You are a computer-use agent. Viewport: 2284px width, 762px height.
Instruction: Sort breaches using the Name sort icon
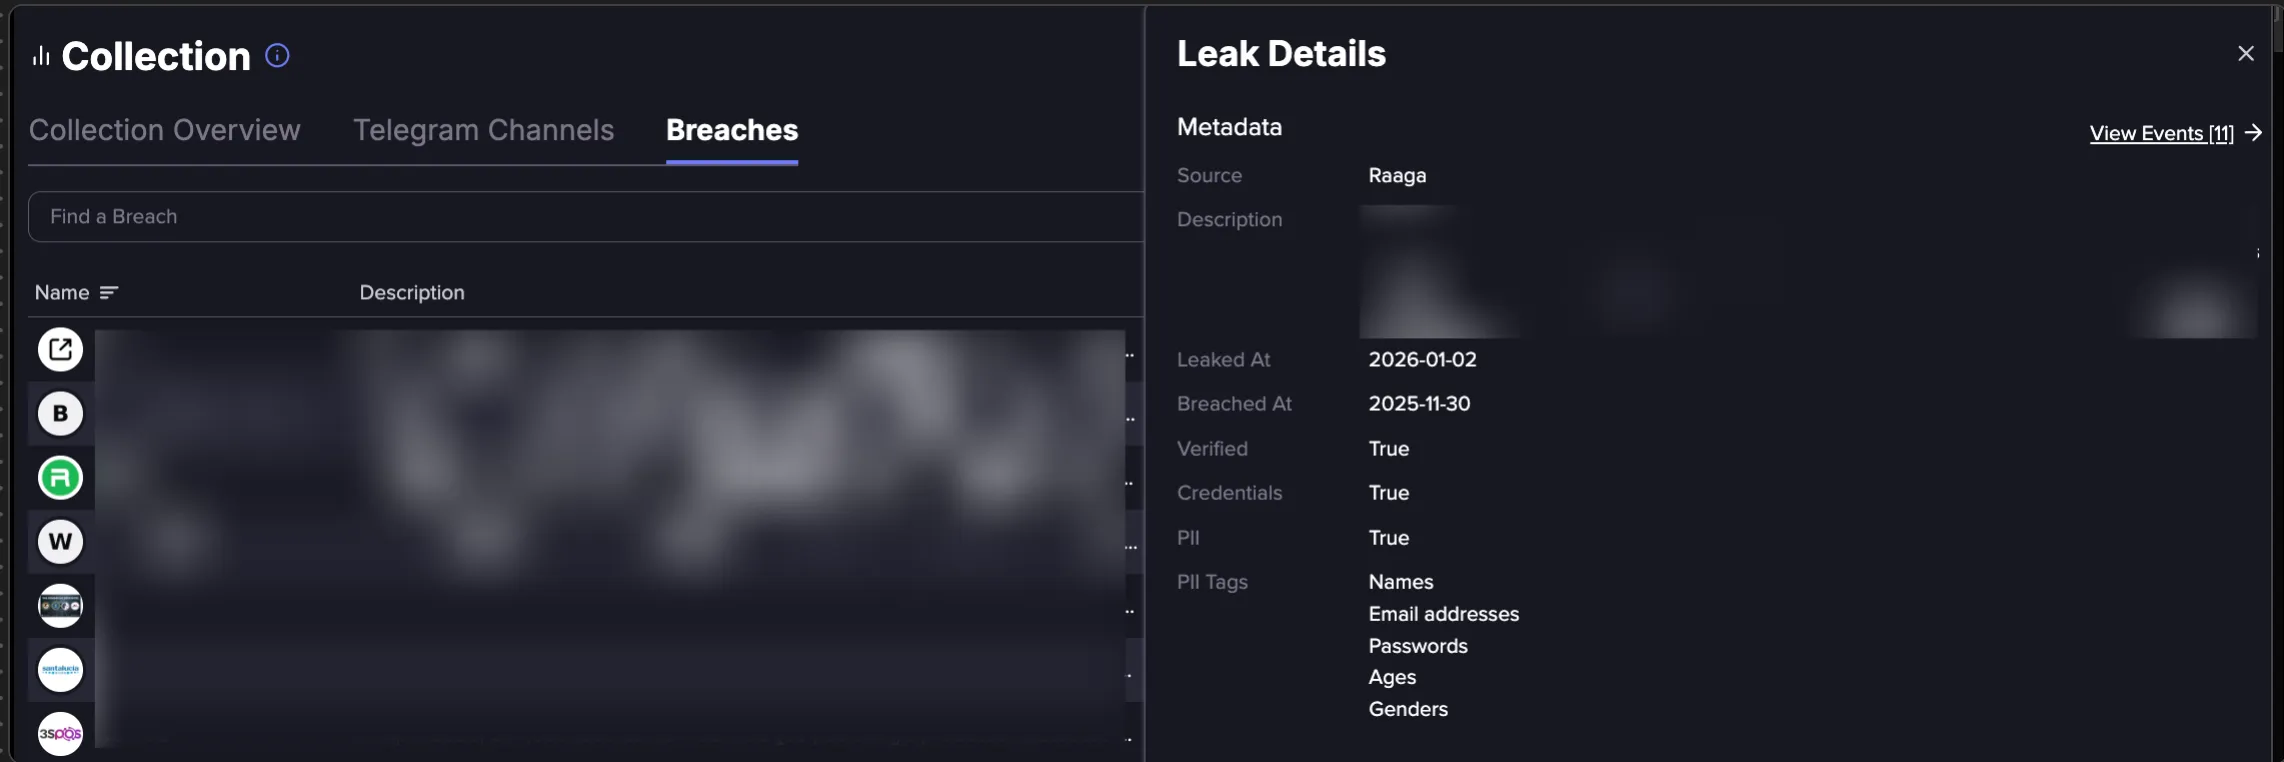click(109, 292)
